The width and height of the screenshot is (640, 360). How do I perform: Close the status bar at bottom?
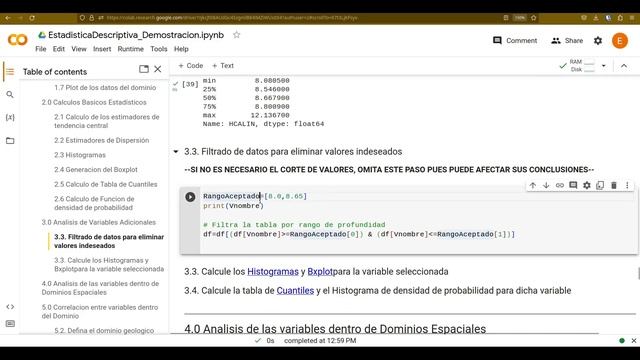click(x=633, y=340)
